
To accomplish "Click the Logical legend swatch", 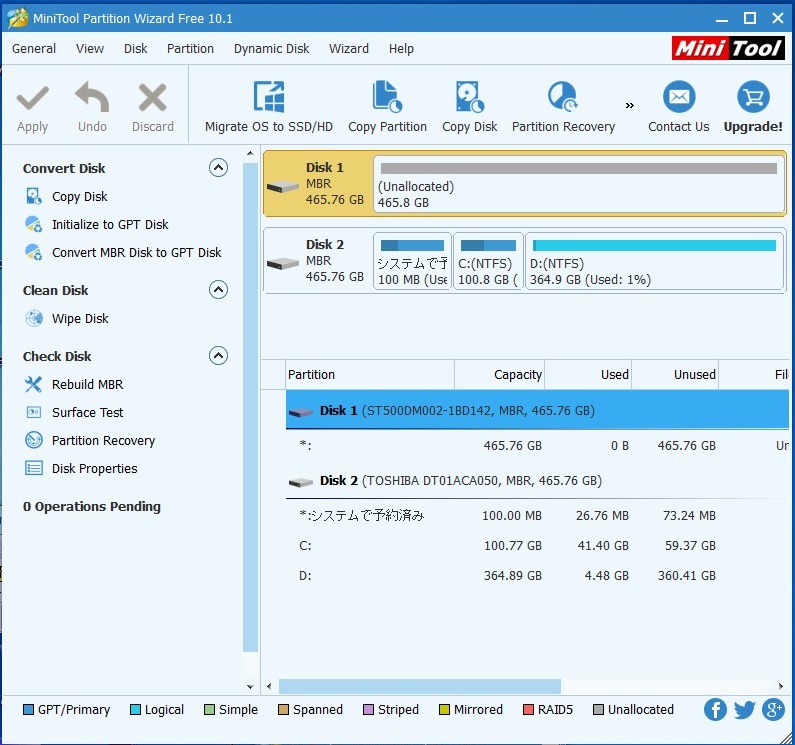I will tap(135, 709).
